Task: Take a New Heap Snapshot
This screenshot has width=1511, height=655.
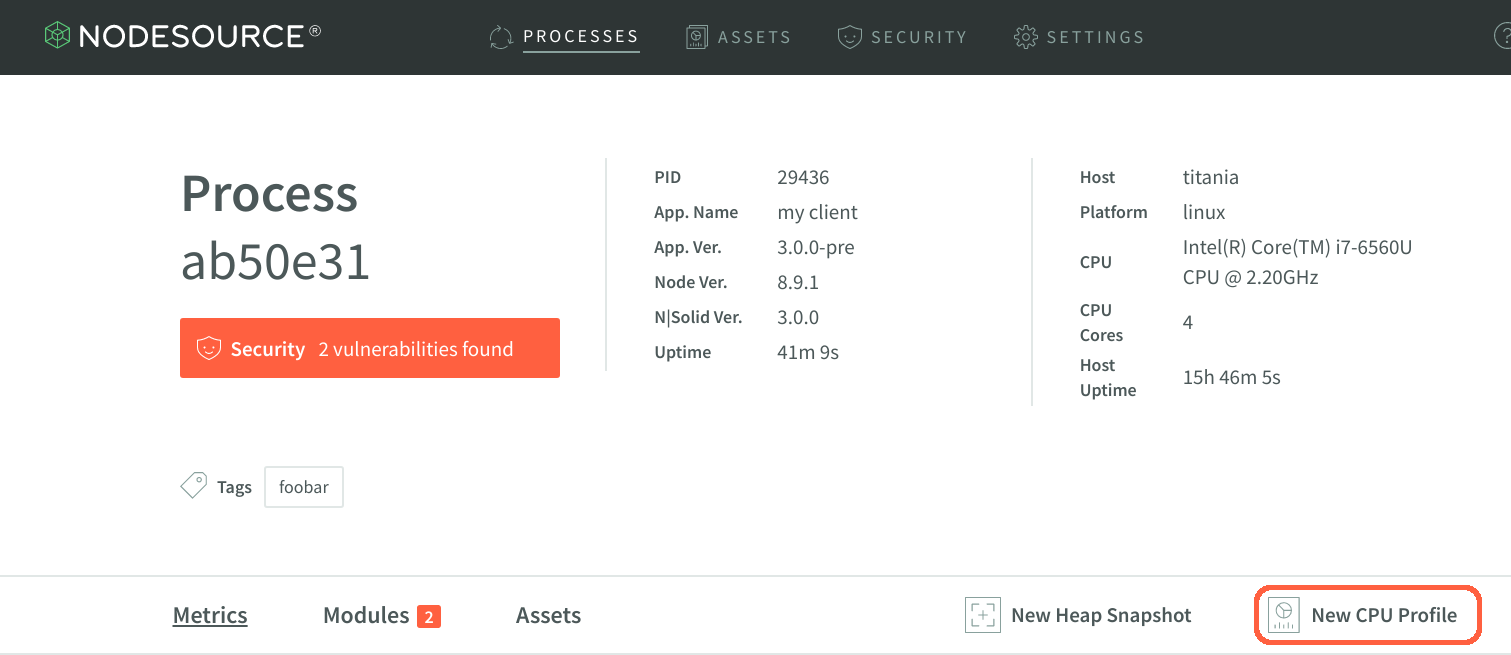Action: (1100, 615)
